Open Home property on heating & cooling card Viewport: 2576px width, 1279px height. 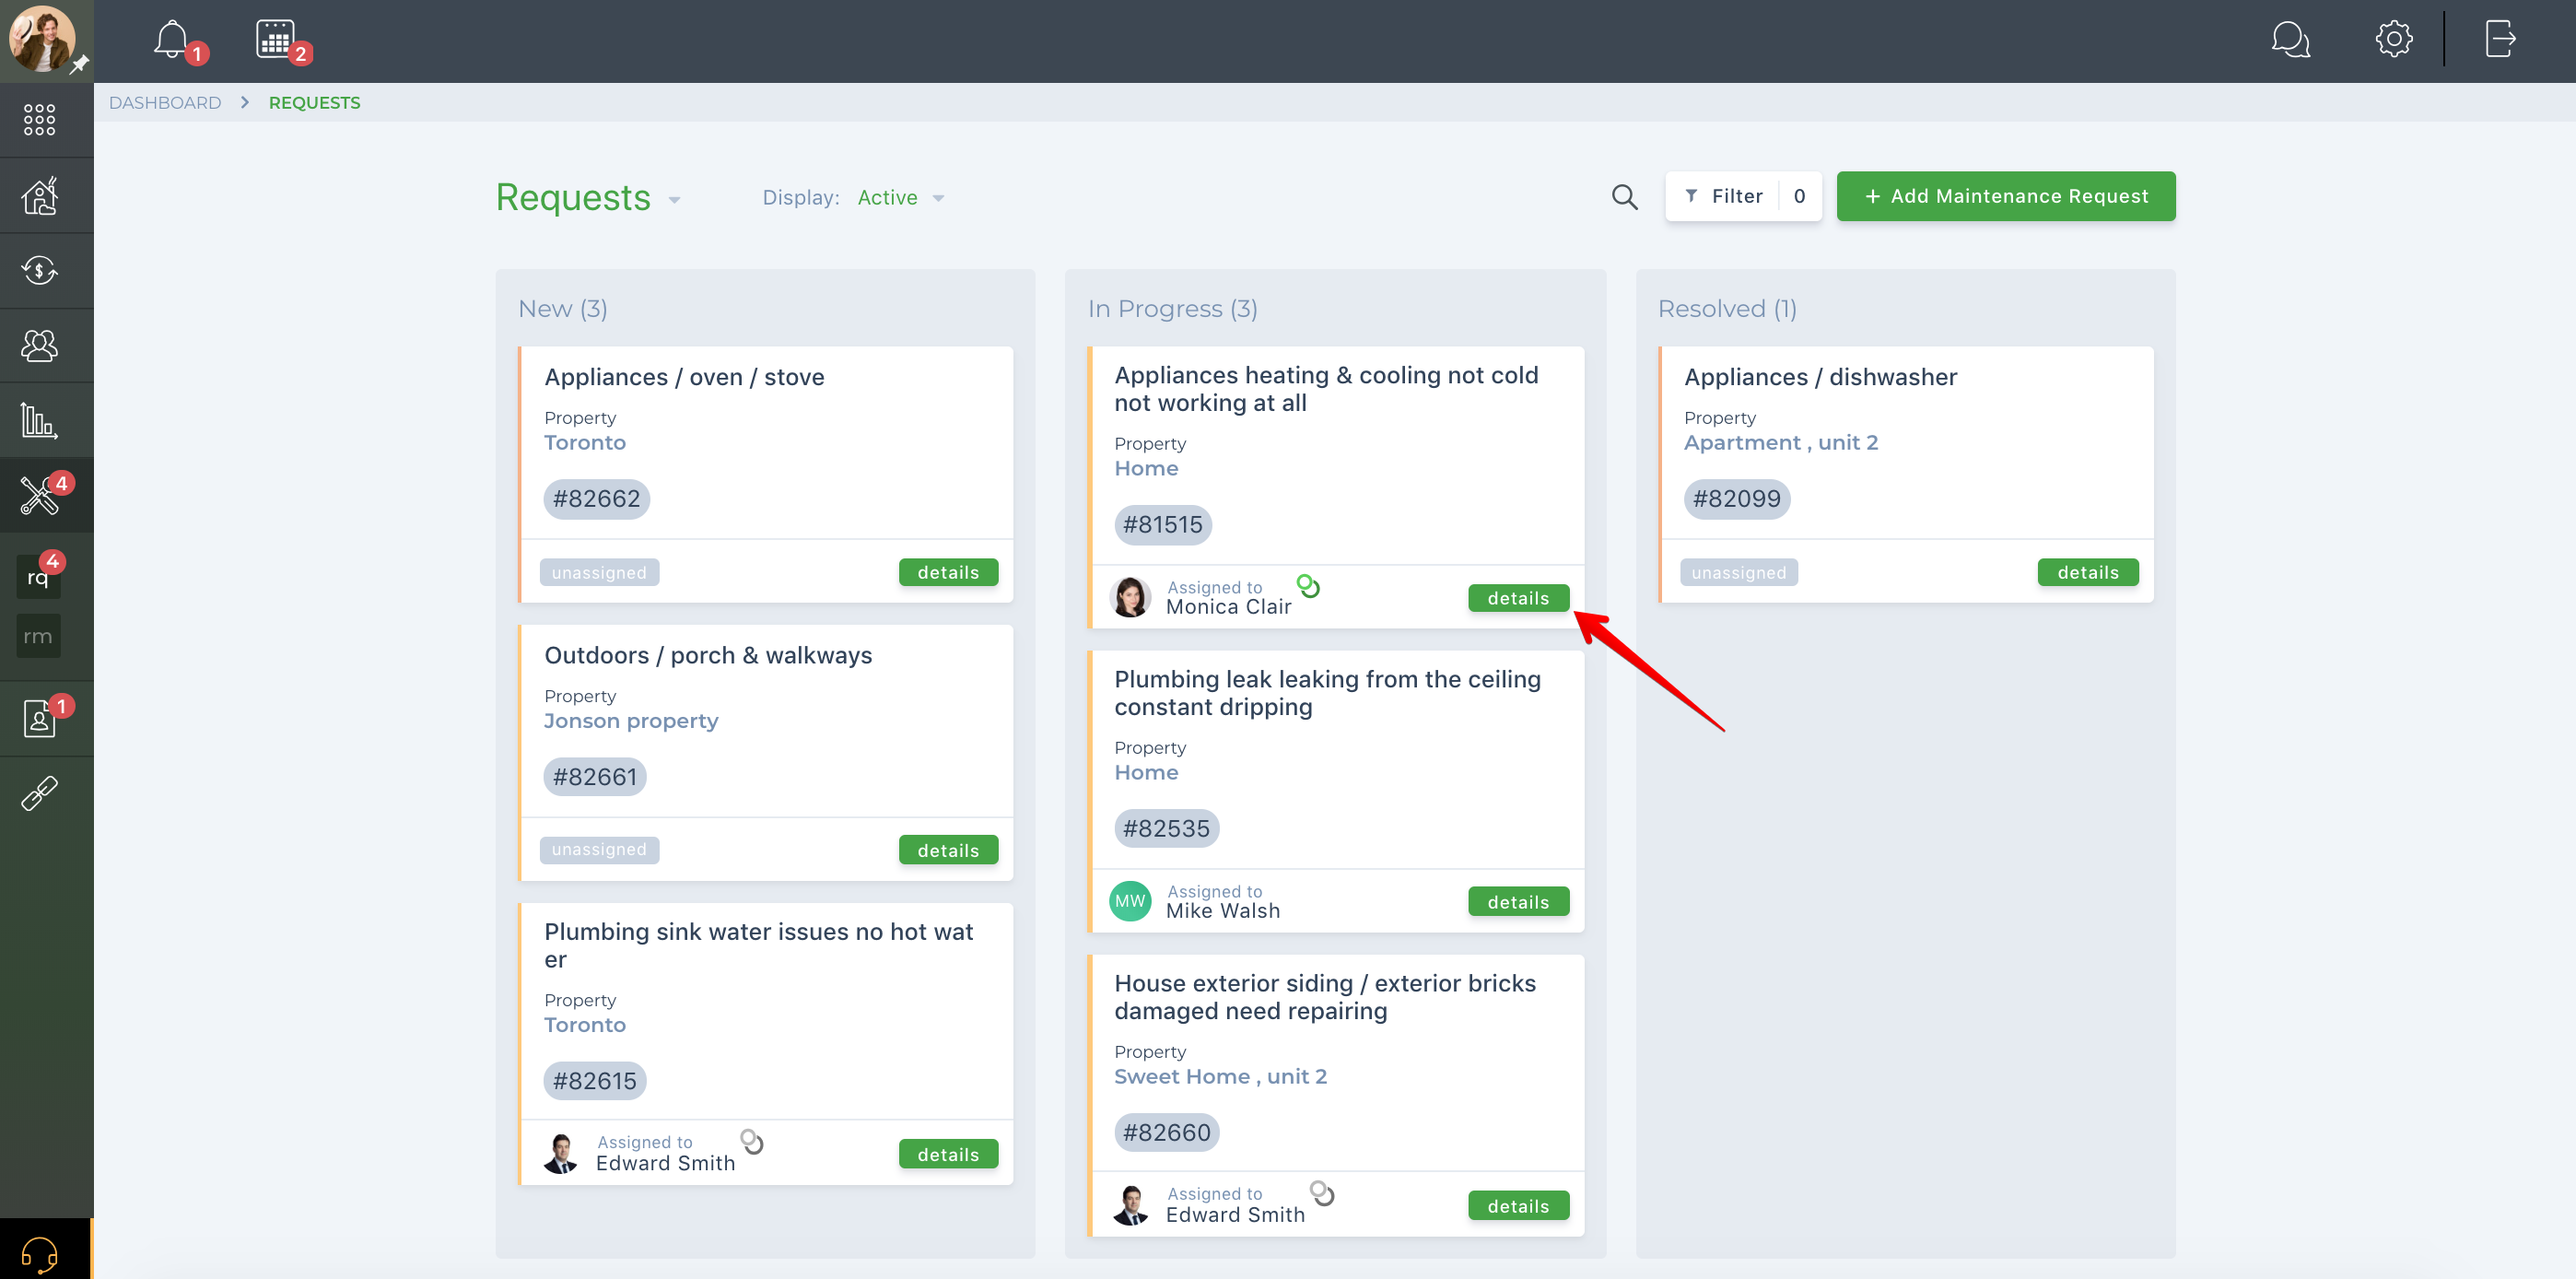1146,469
